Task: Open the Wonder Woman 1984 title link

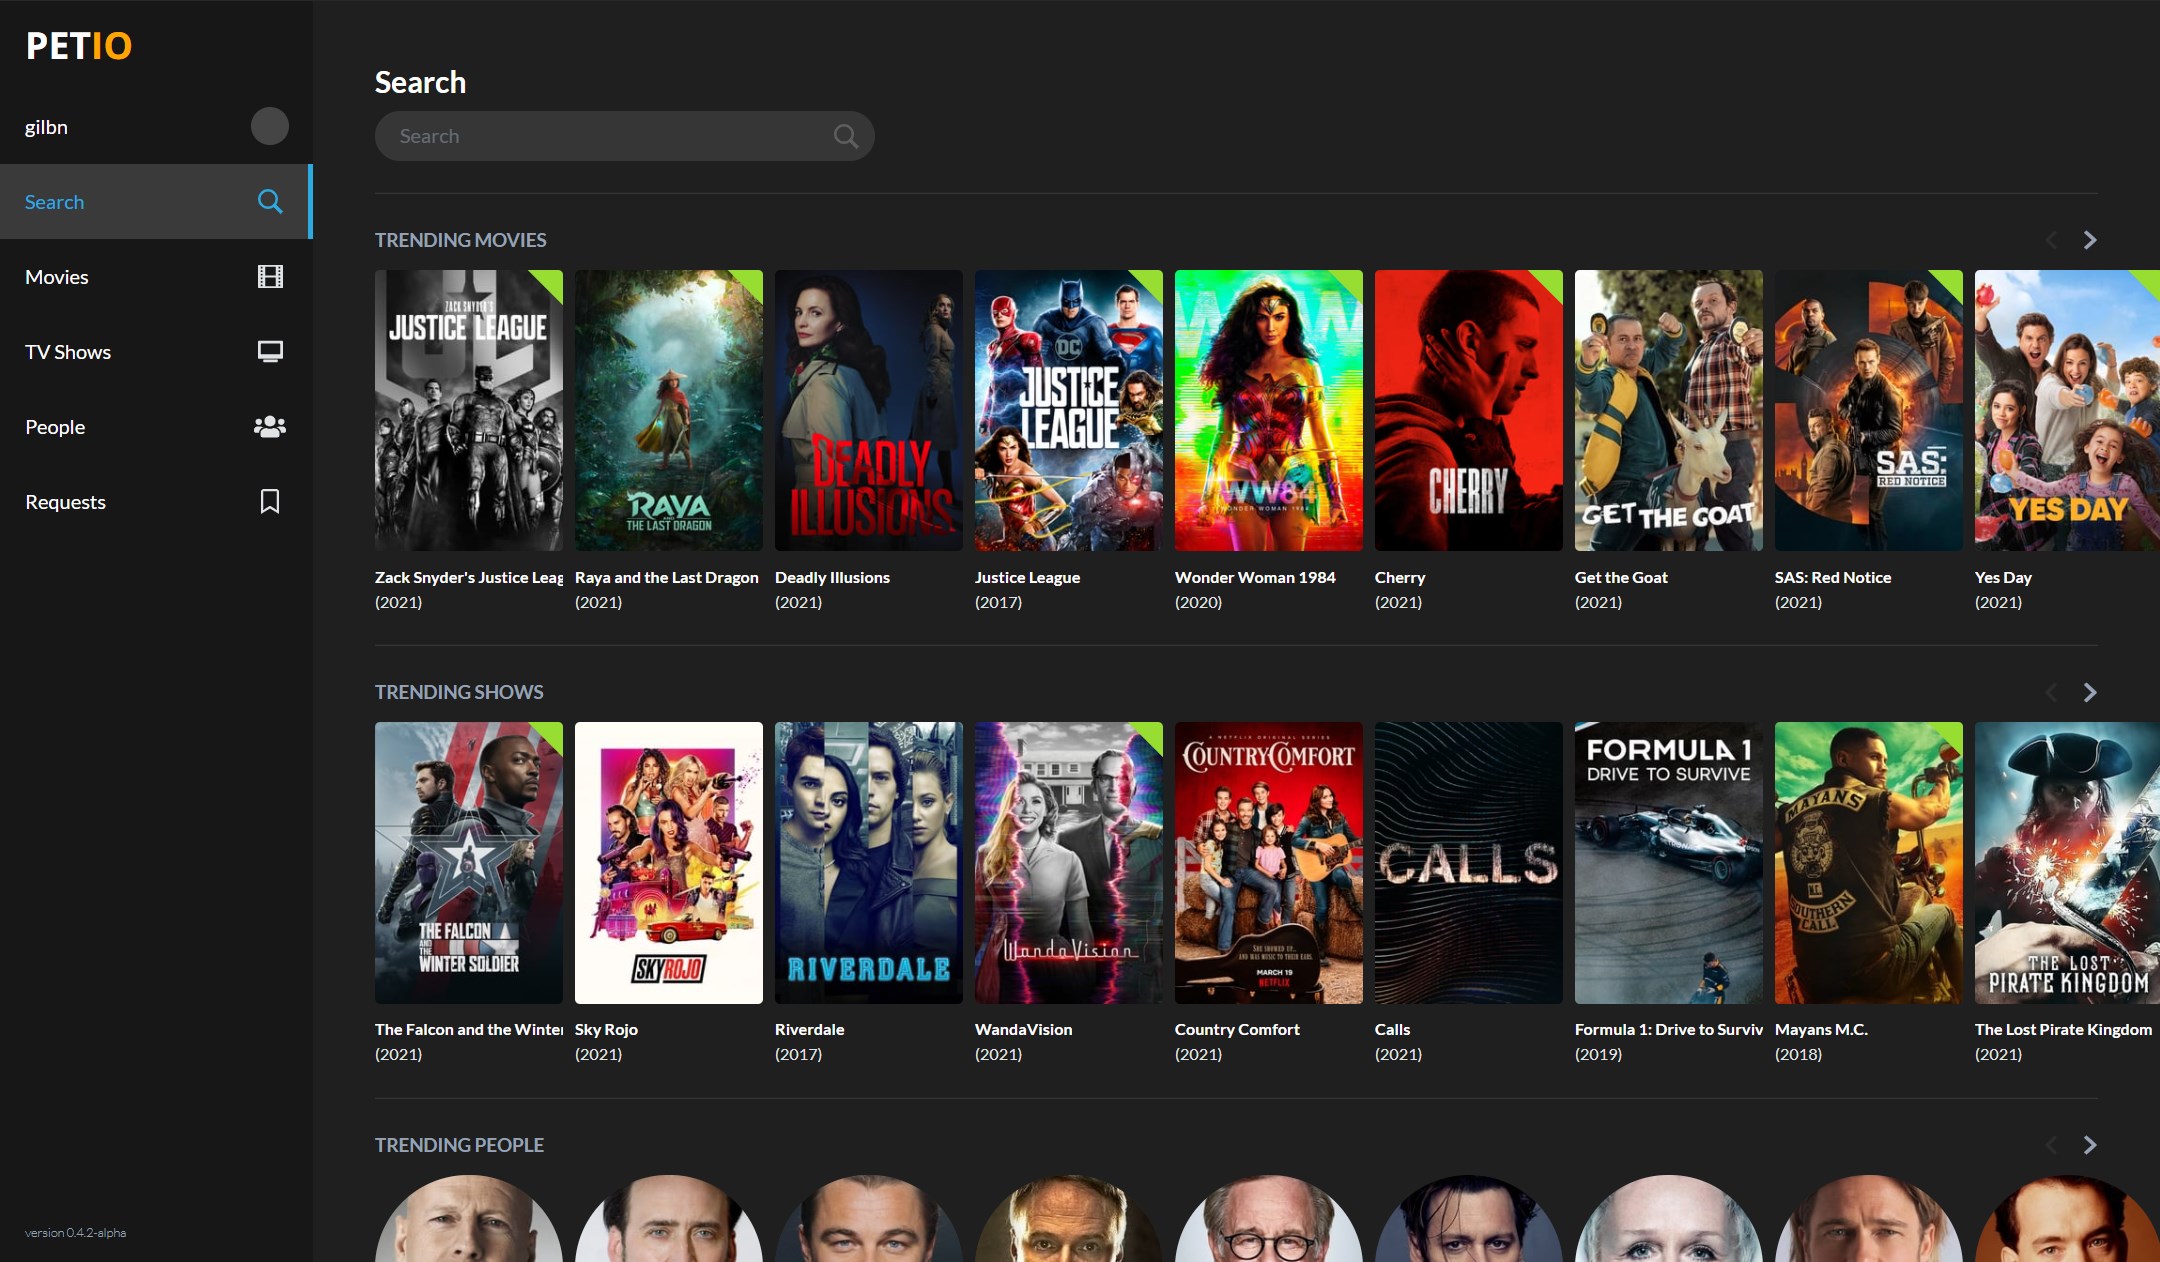Action: [x=1254, y=577]
